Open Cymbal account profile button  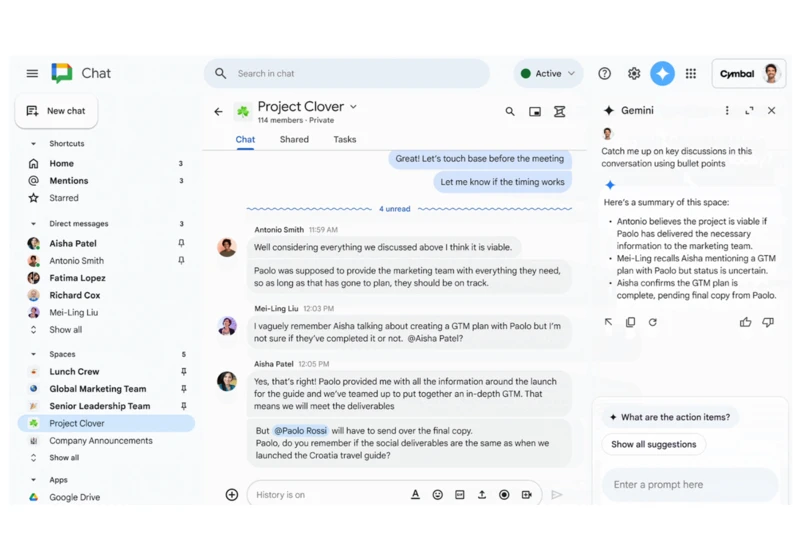click(748, 73)
